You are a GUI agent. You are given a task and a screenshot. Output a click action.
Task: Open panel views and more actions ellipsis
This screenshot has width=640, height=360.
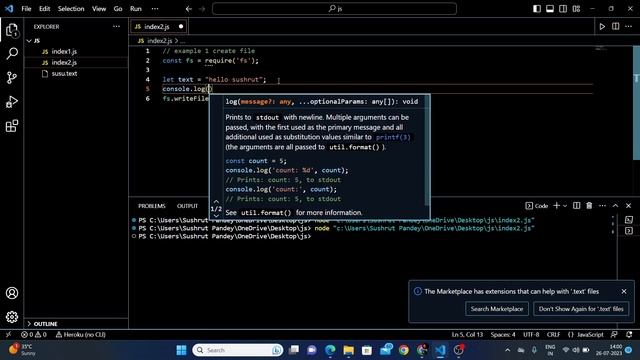point(602,206)
